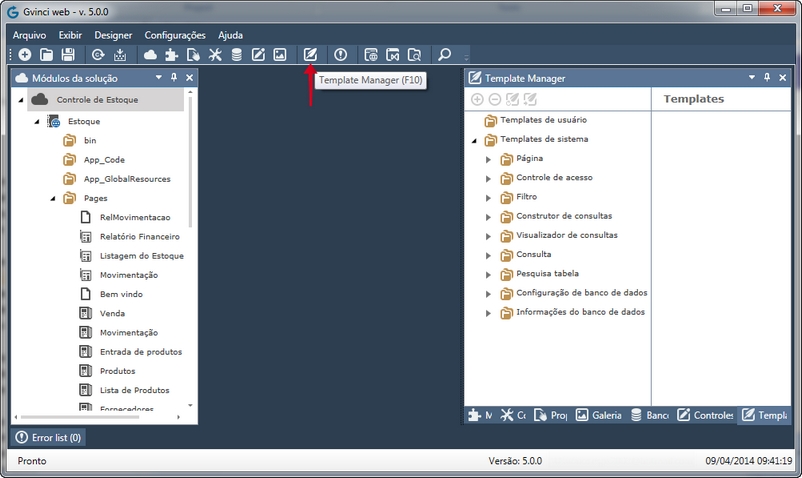The width and height of the screenshot is (802, 478).
Task: Collapse the Pages folder in solution tree
Action: (x=52, y=199)
